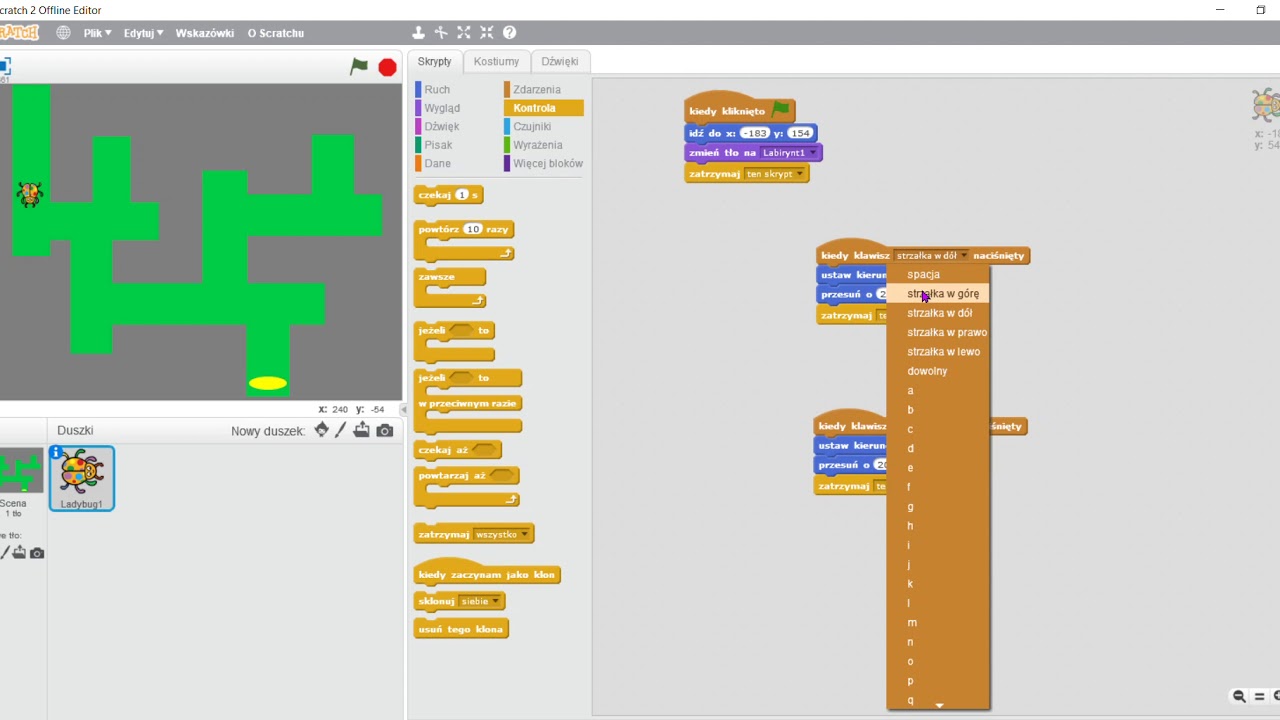This screenshot has width=1280, height=720.
Task: Switch to the Kostiumy tab
Action: coord(496,61)
